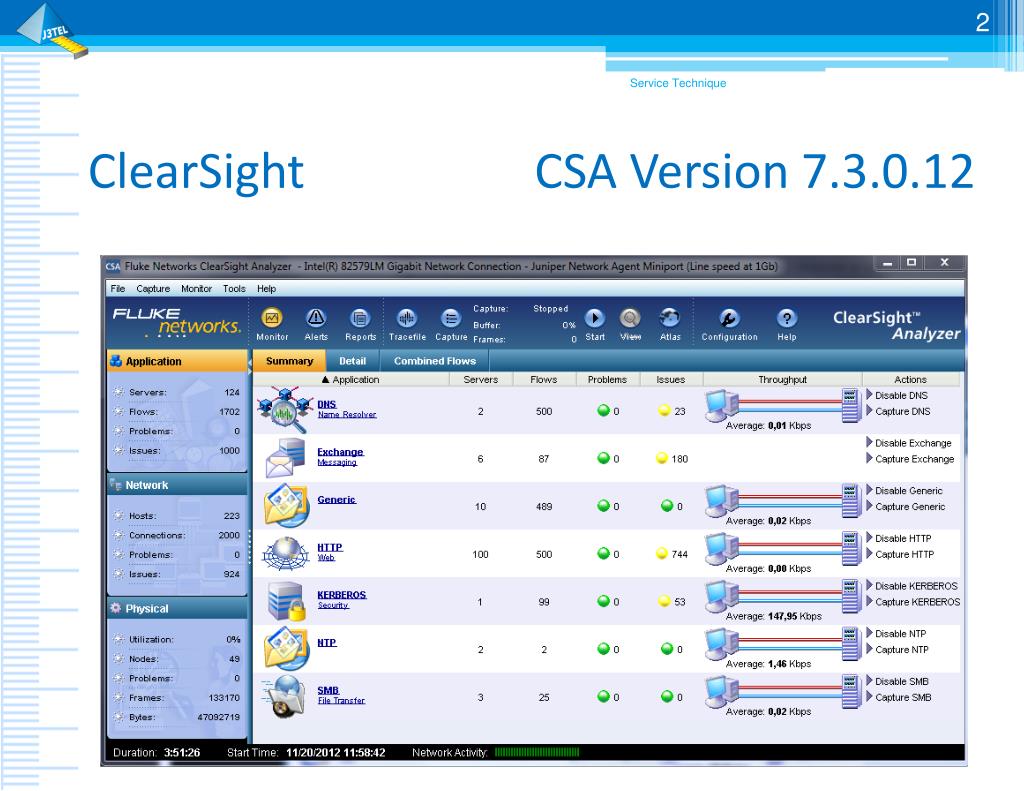
Task: Click DNS yellow issues indicator 23
Action: pos(664,410)
